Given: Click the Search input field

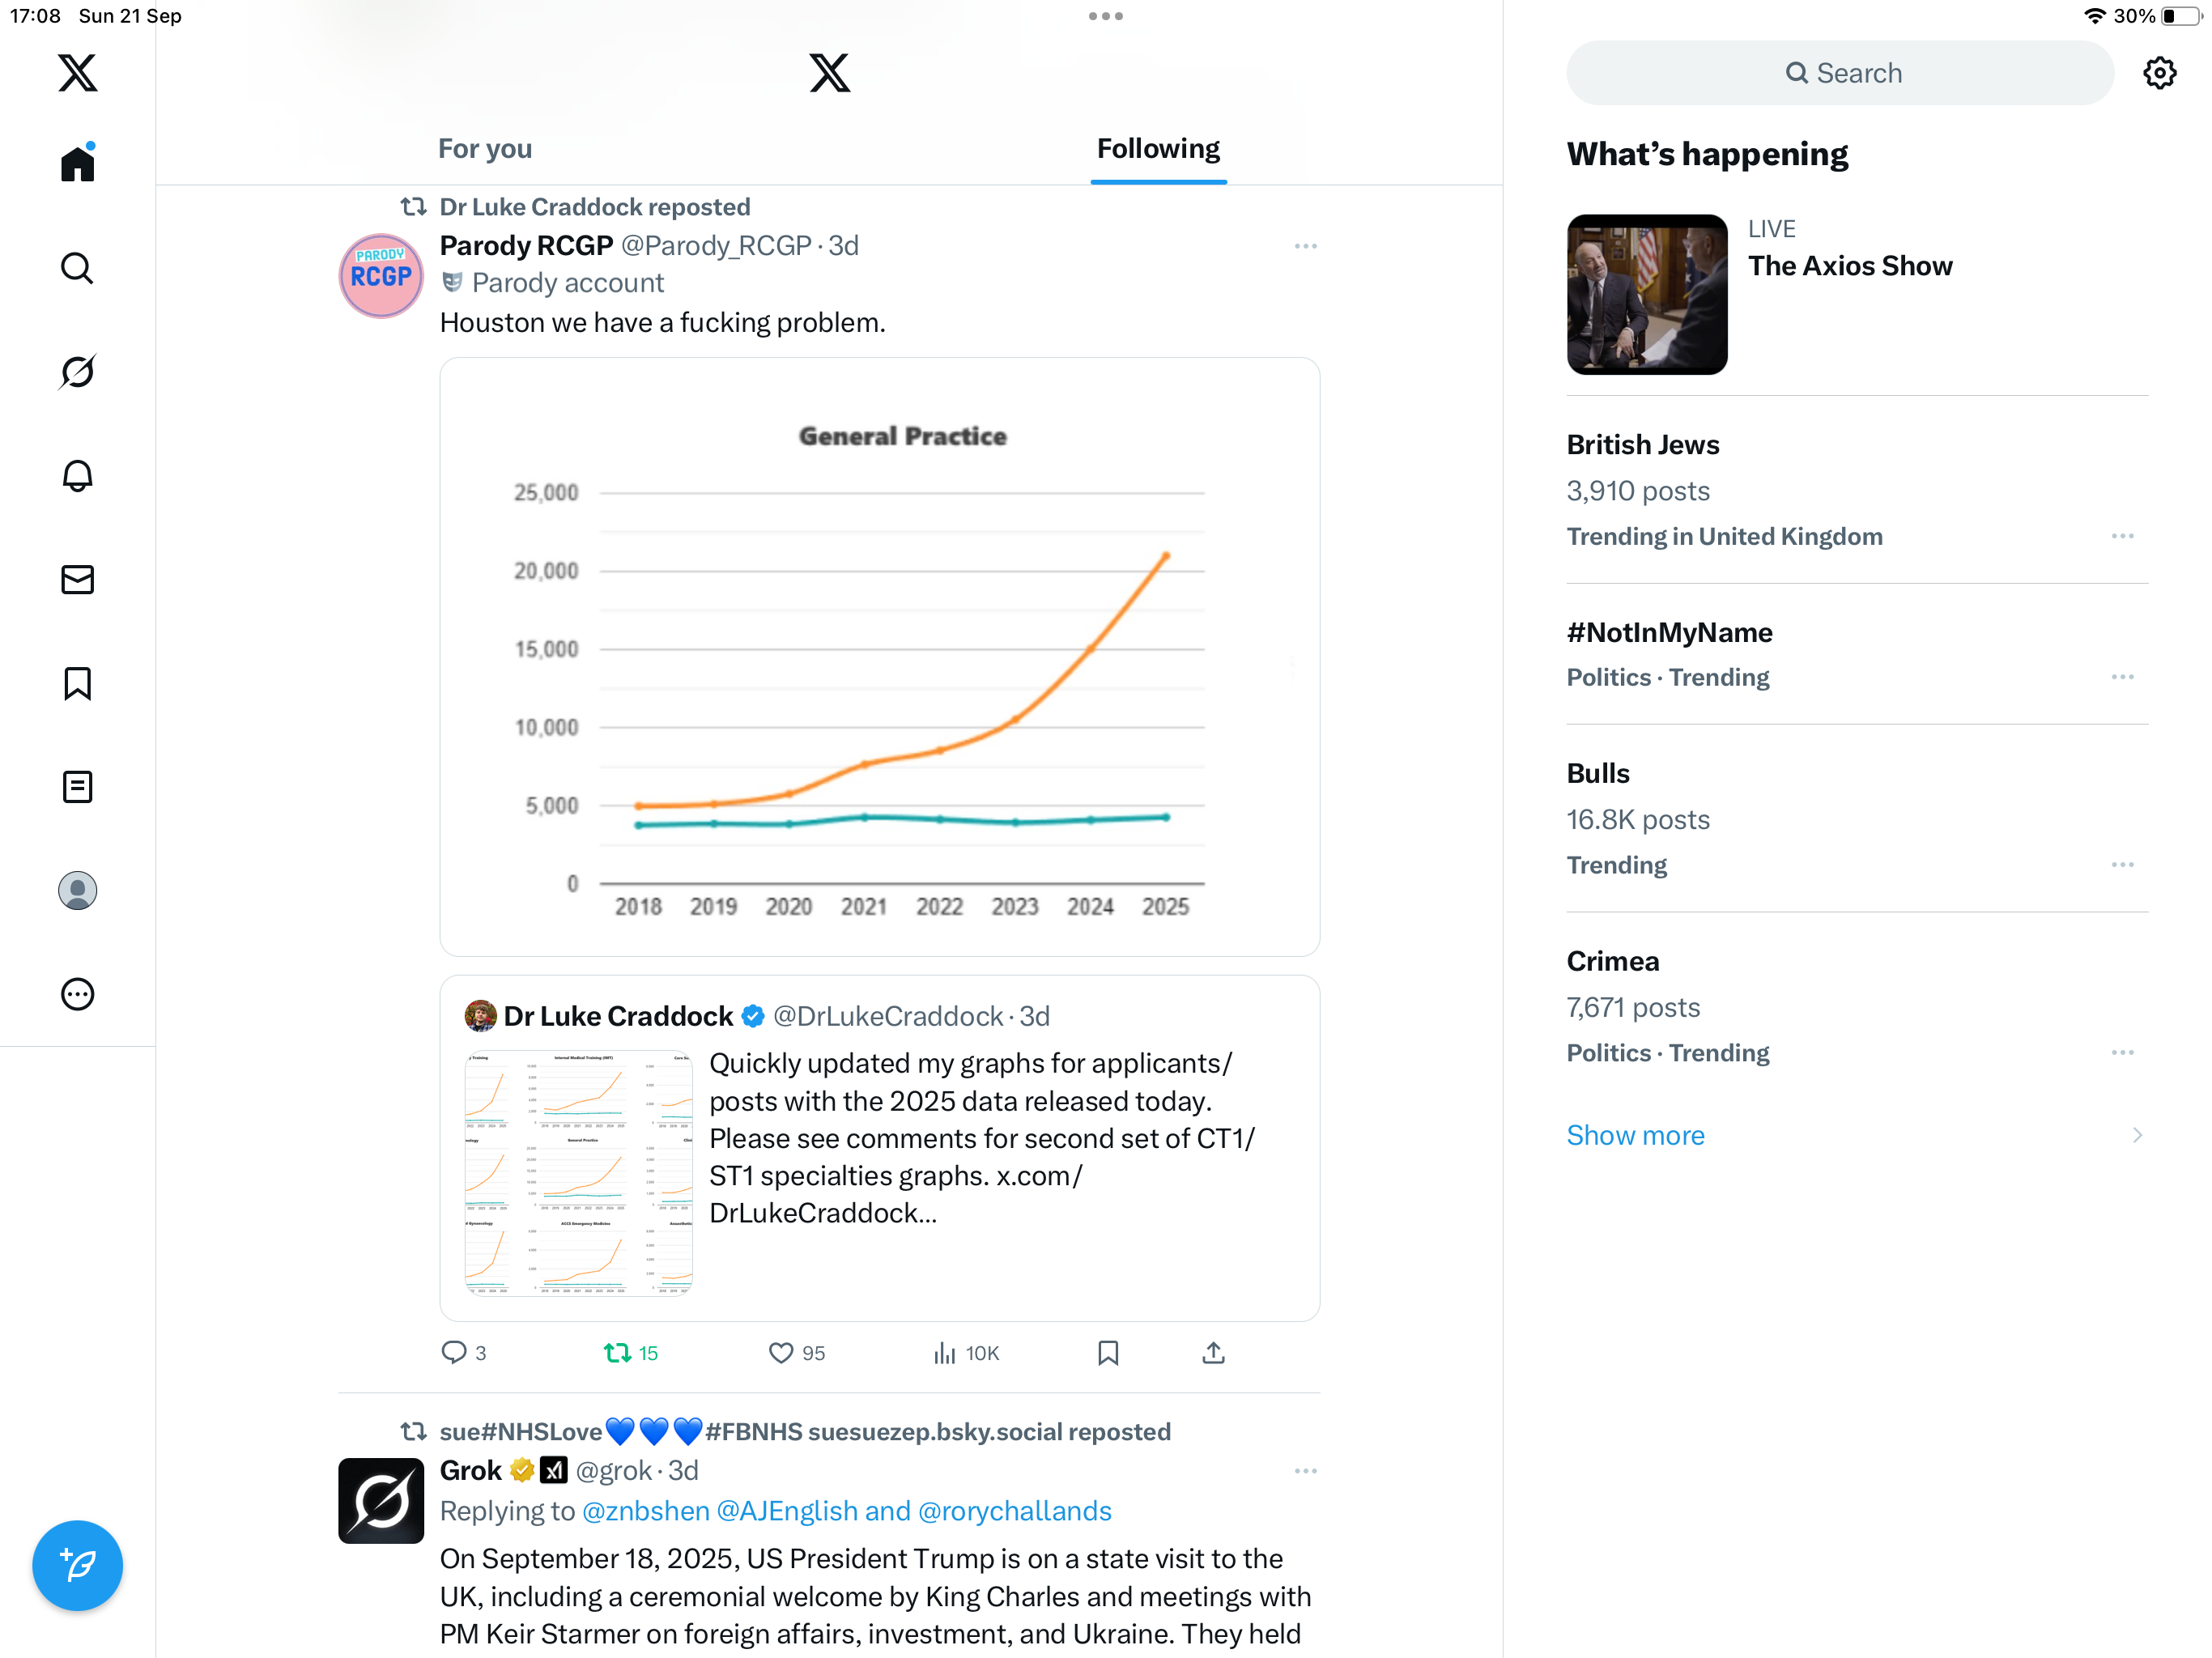Looking at the screenshot, I should click(1840, 73).
